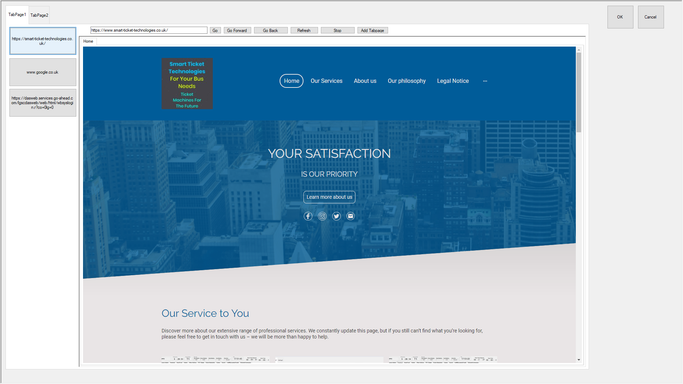Click the Refresh button
Viewport: 683px width, 384px height.
[304, 30]
